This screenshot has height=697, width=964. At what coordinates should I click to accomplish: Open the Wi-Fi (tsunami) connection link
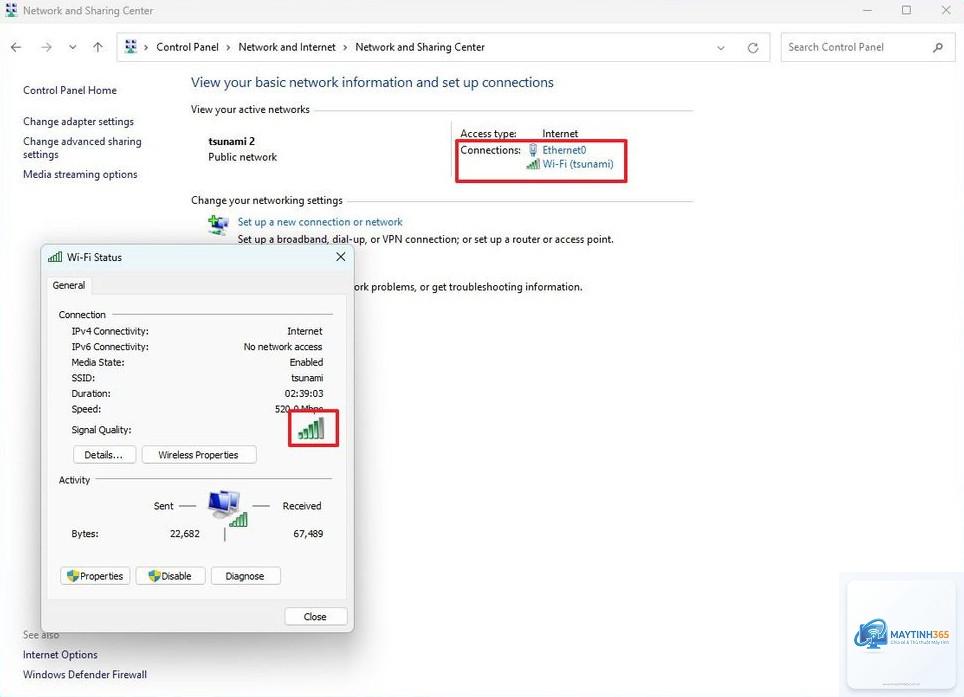(577, 164)
